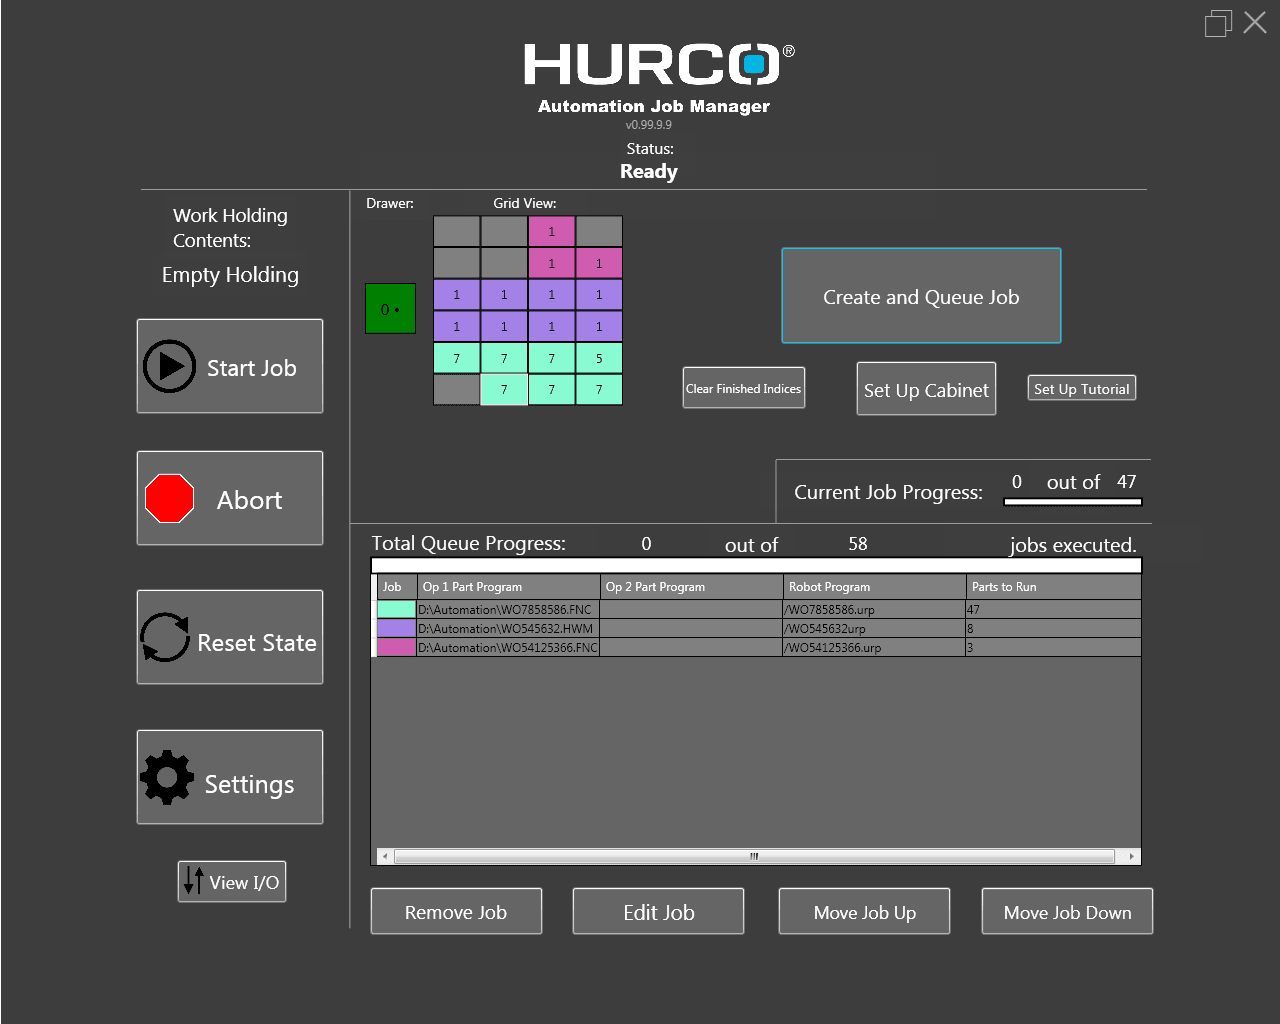Select the D:\Automation\WO545632.HWM cell
The height and width of the screenshot is (1024, 1280).
click(508, 628)
